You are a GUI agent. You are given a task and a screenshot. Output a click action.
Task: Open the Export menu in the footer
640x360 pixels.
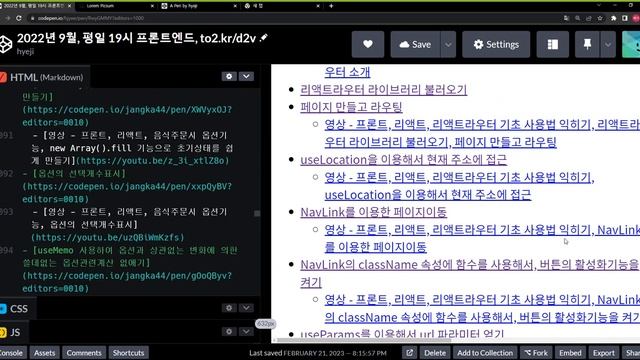604,353
